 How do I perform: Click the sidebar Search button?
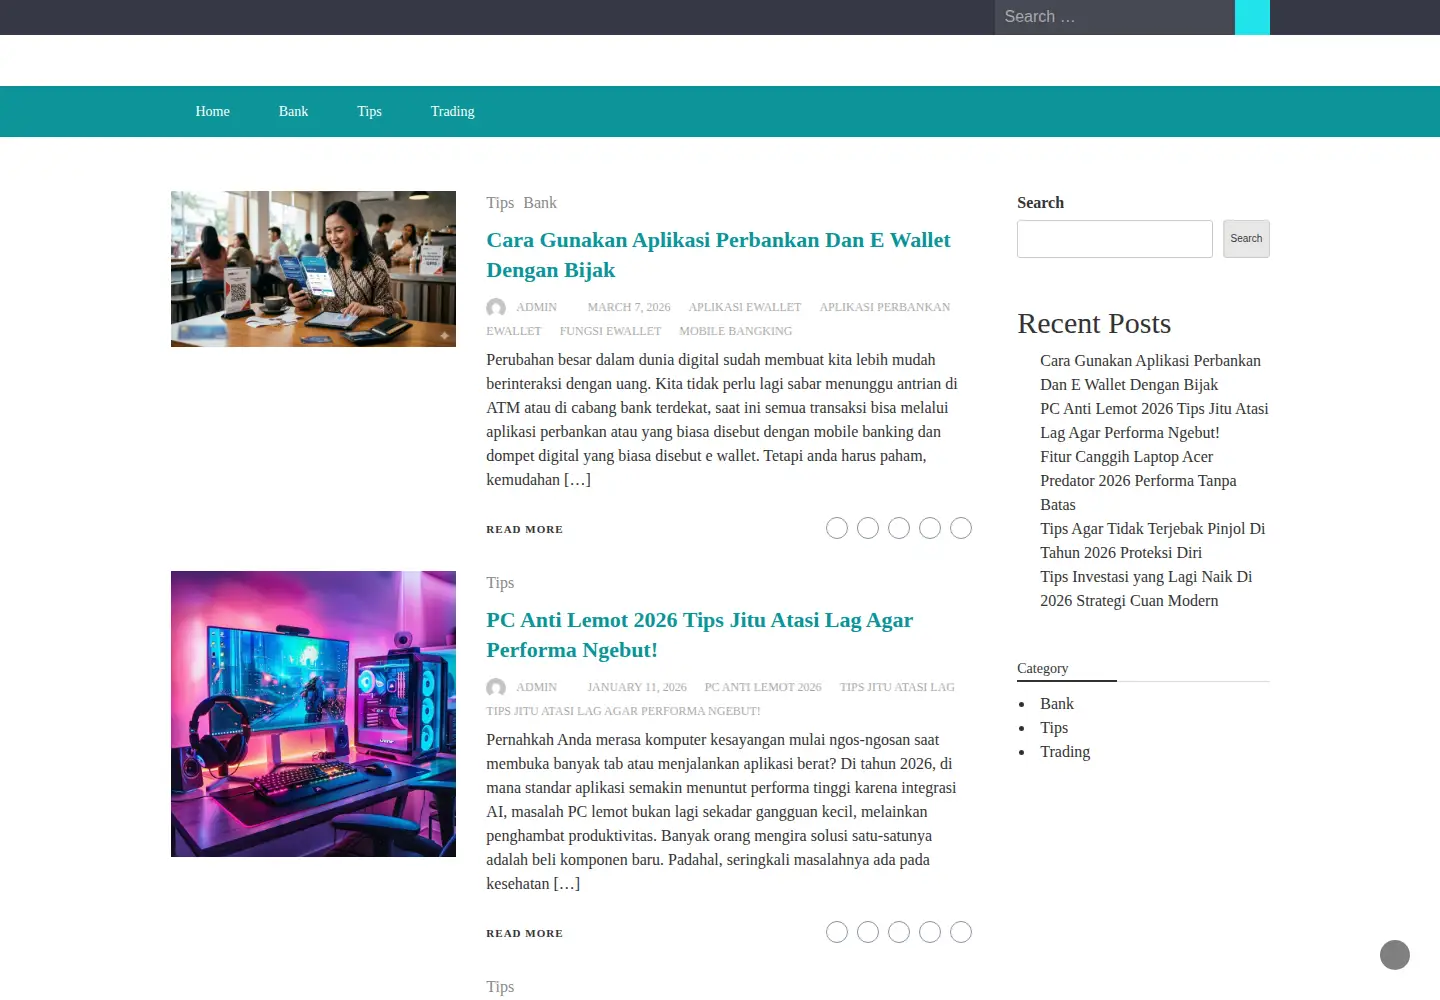pos(1246,239)
